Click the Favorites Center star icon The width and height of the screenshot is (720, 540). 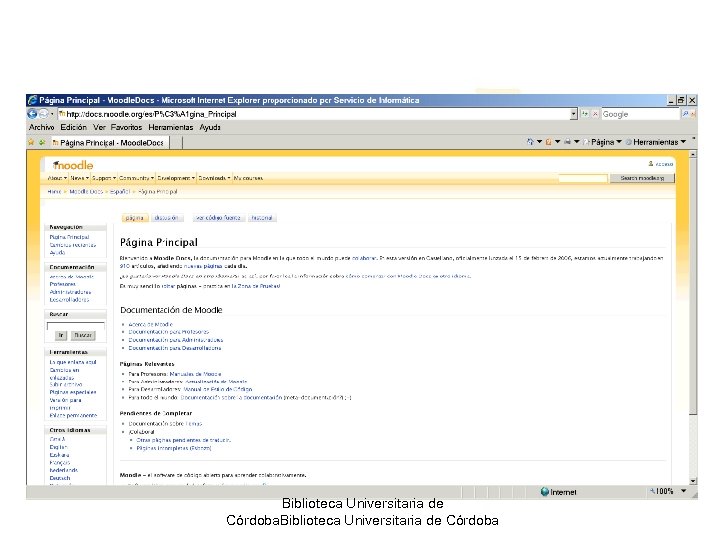(31, 142)
